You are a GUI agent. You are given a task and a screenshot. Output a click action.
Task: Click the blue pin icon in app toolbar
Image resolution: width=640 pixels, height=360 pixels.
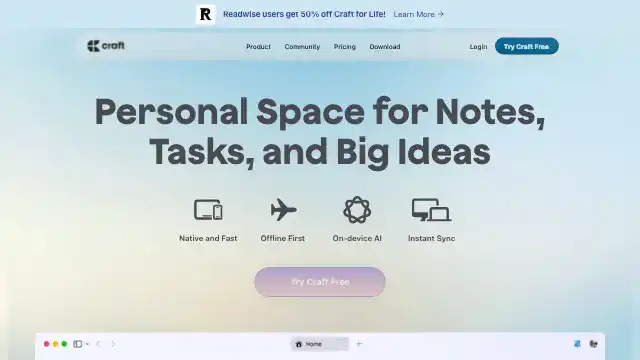tap(577, 344)
